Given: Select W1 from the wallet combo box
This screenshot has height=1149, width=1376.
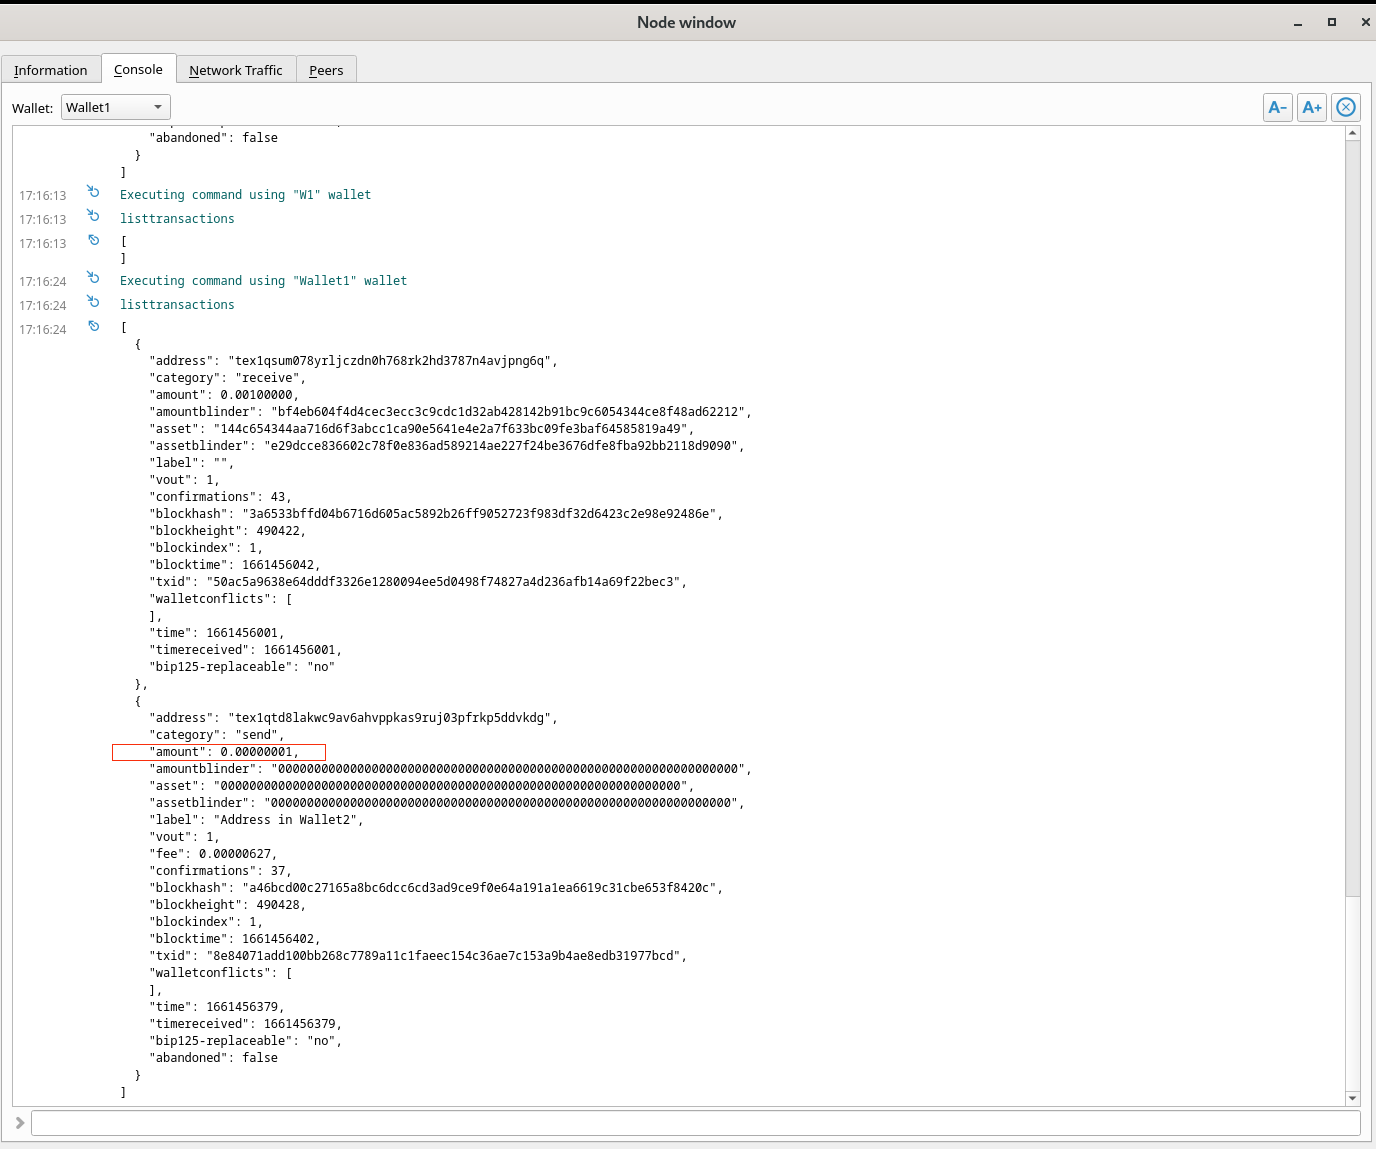Looking at the screenshot, I should click(115, 106).
